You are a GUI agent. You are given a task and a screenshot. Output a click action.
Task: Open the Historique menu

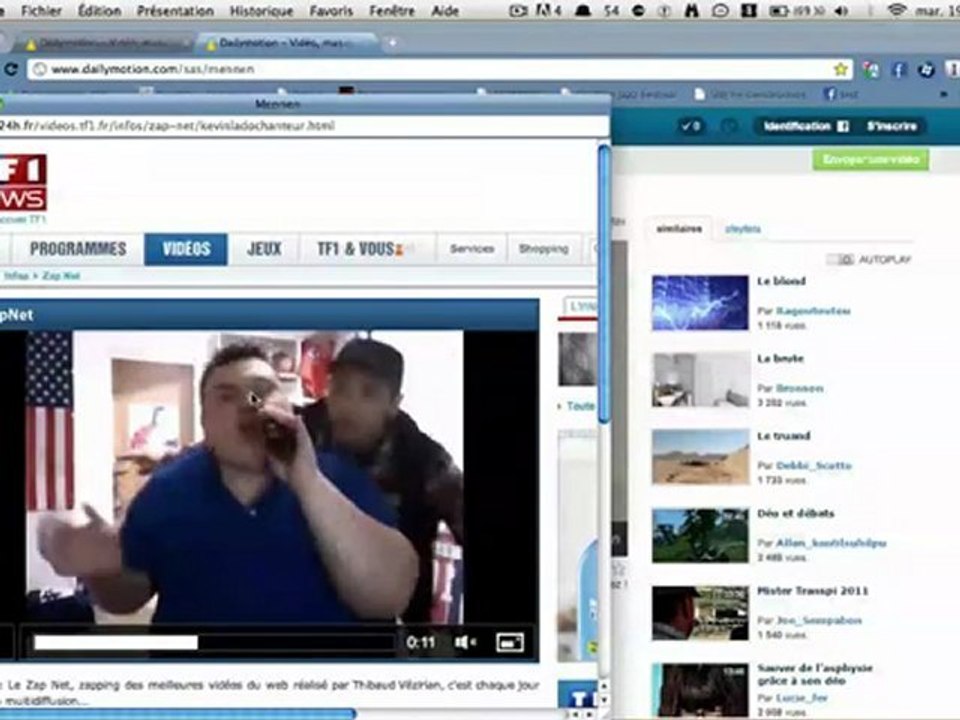point(261,10)
